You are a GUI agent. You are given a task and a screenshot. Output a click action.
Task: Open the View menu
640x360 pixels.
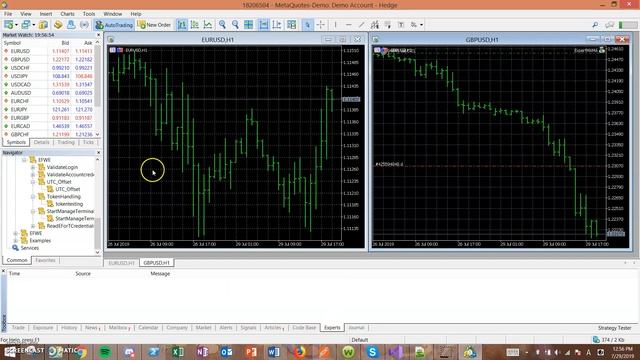(x=25, y=14)
